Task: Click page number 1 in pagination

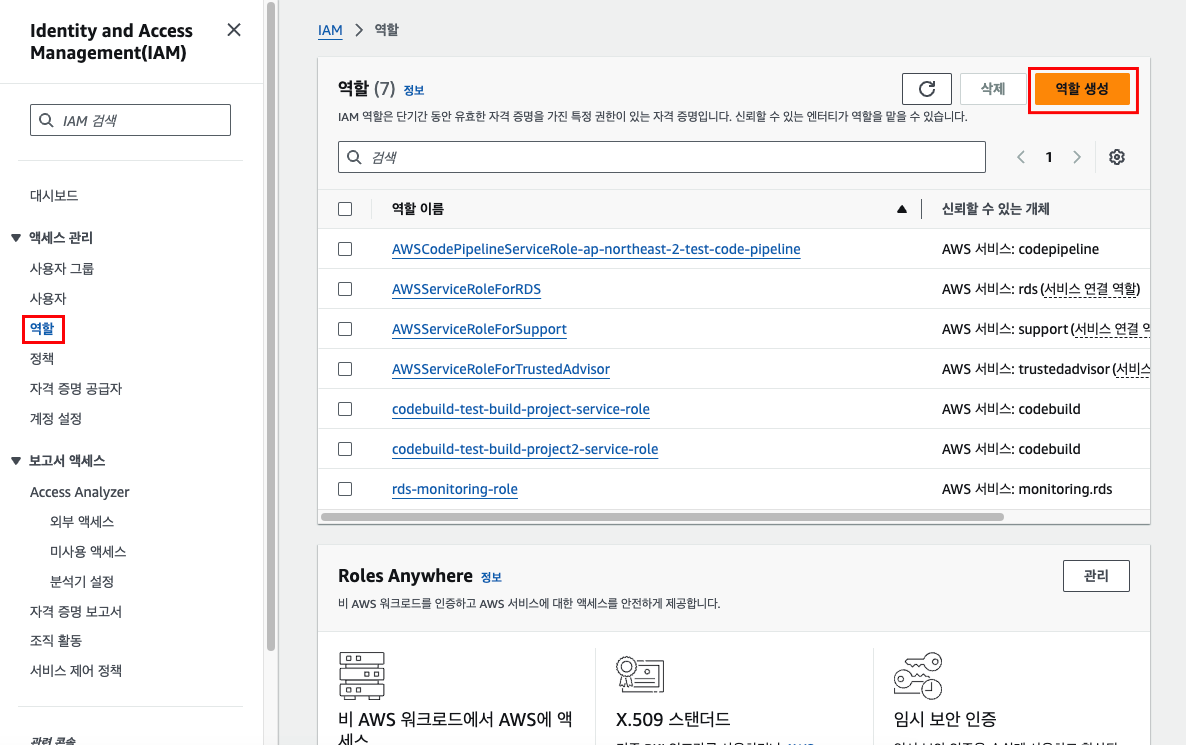Action: tap(1048, 157)
